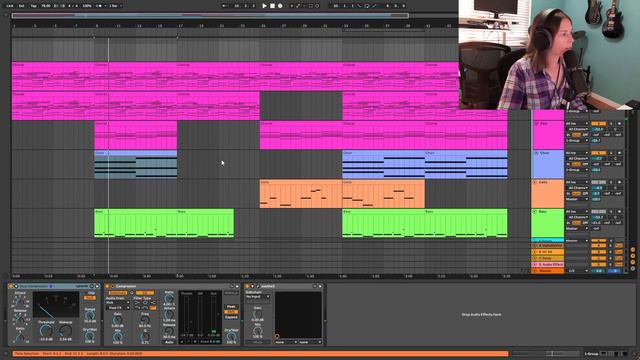
Task: Click Compressor Auto release button
Action: pyautogui.click(x=169, y=342)
